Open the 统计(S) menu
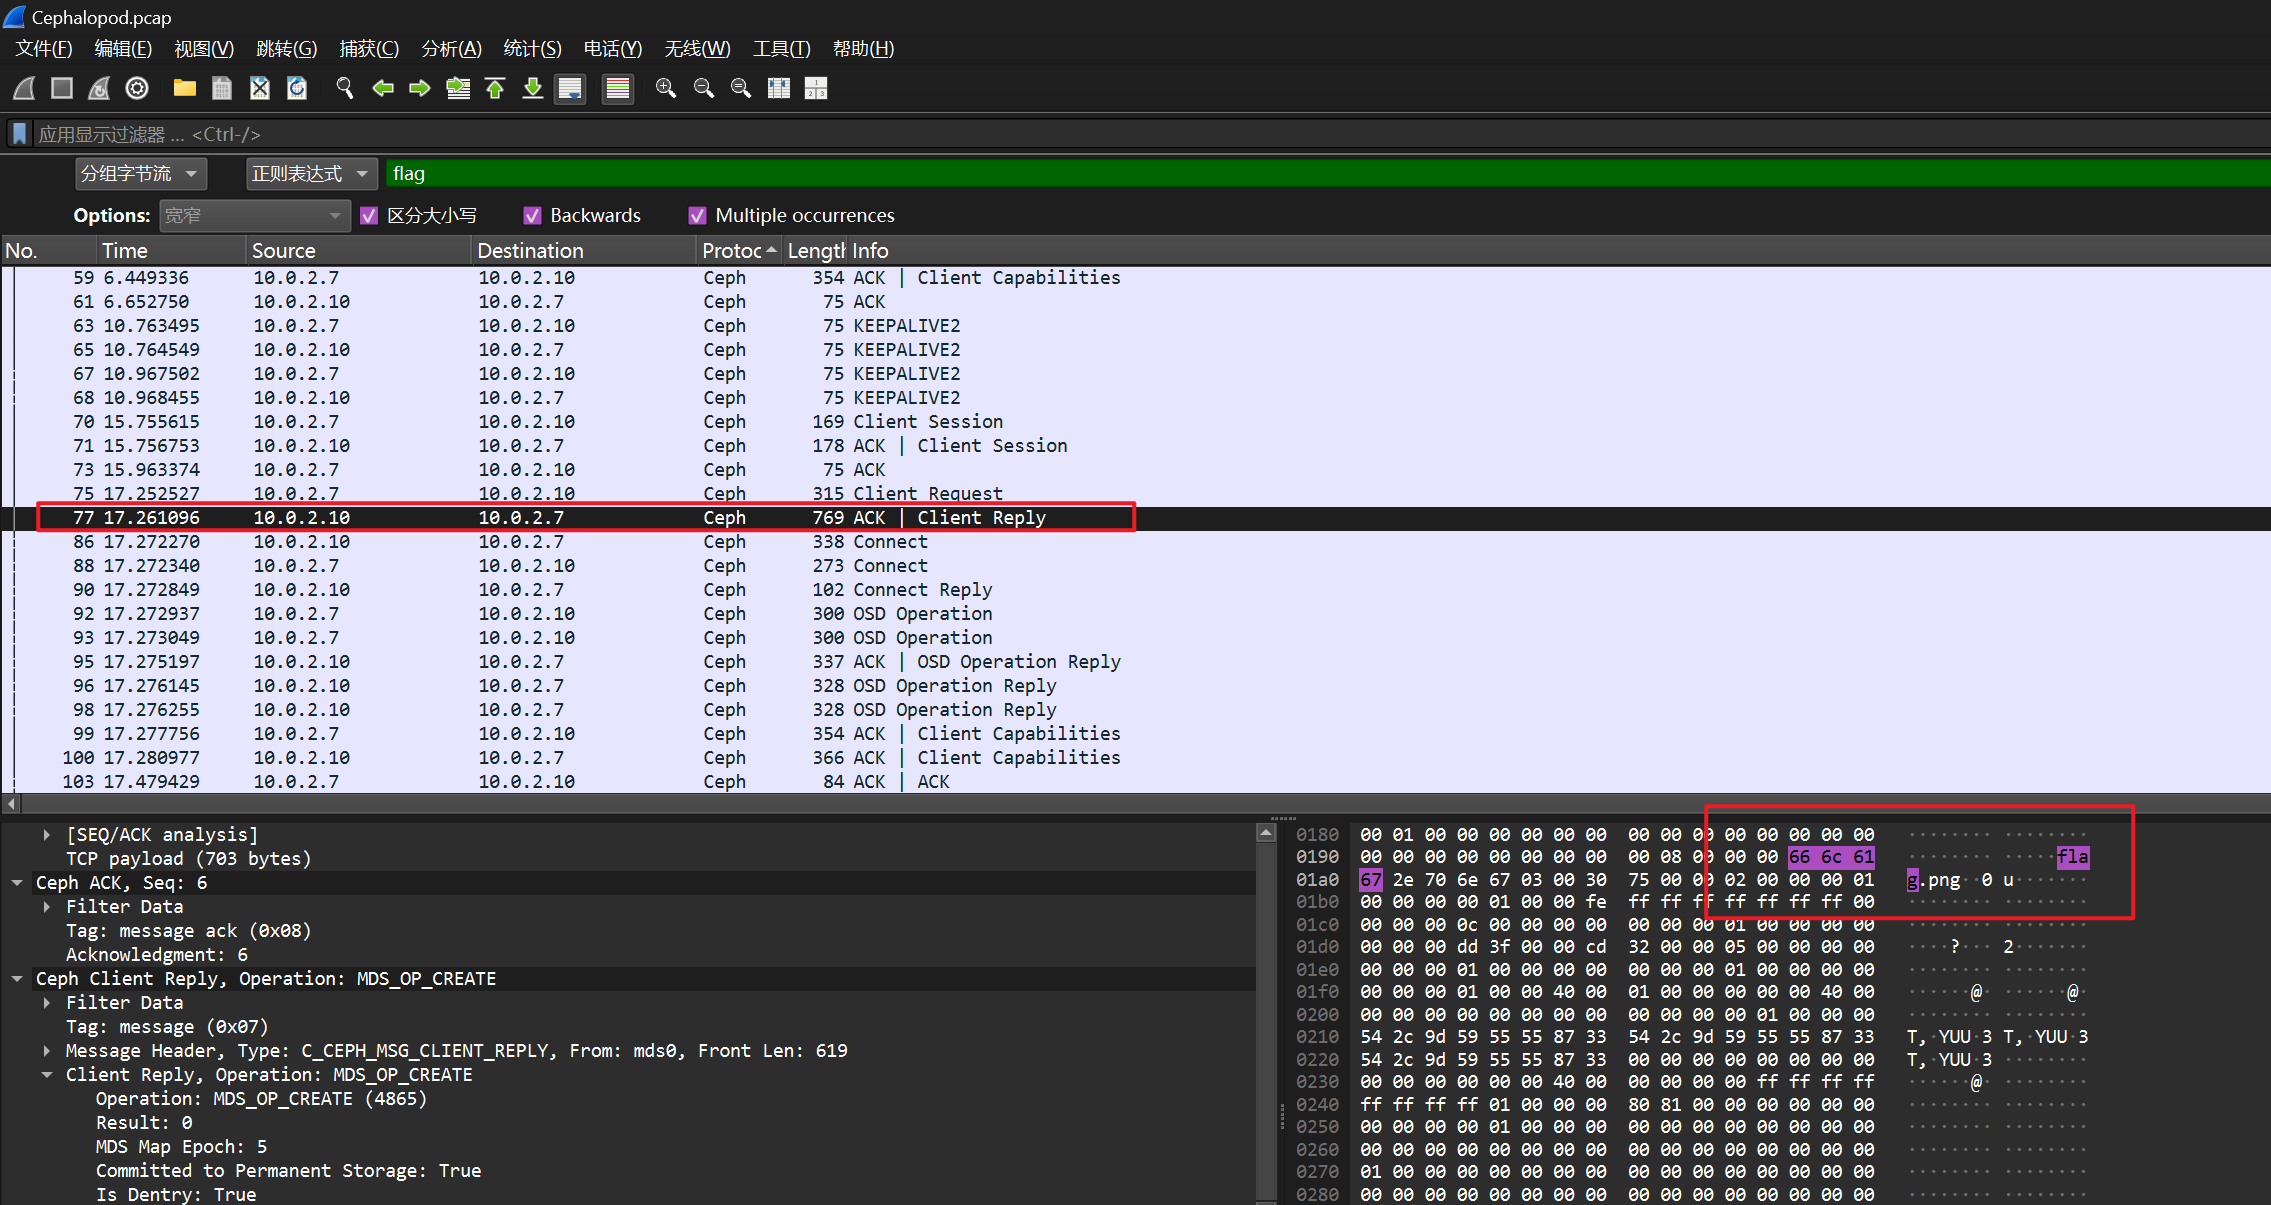The height and width of the screenshot is (1205, 2271). click(x=532, y=49)
